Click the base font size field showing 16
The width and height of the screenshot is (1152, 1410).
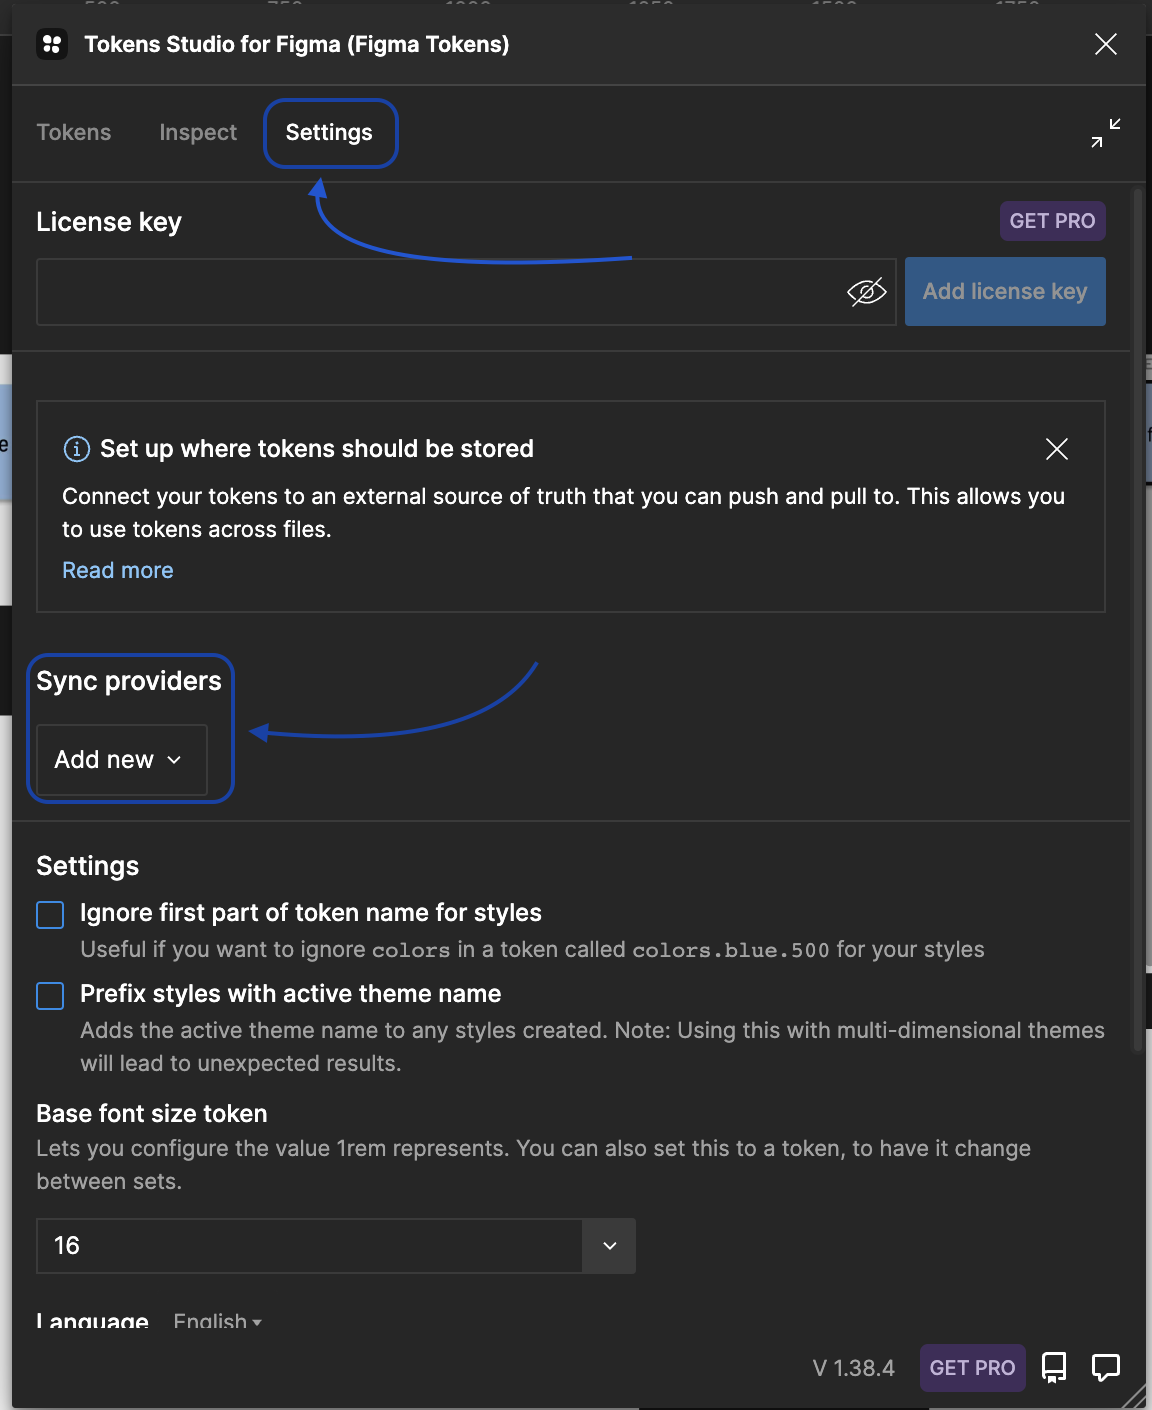[x=309, y=1246]
